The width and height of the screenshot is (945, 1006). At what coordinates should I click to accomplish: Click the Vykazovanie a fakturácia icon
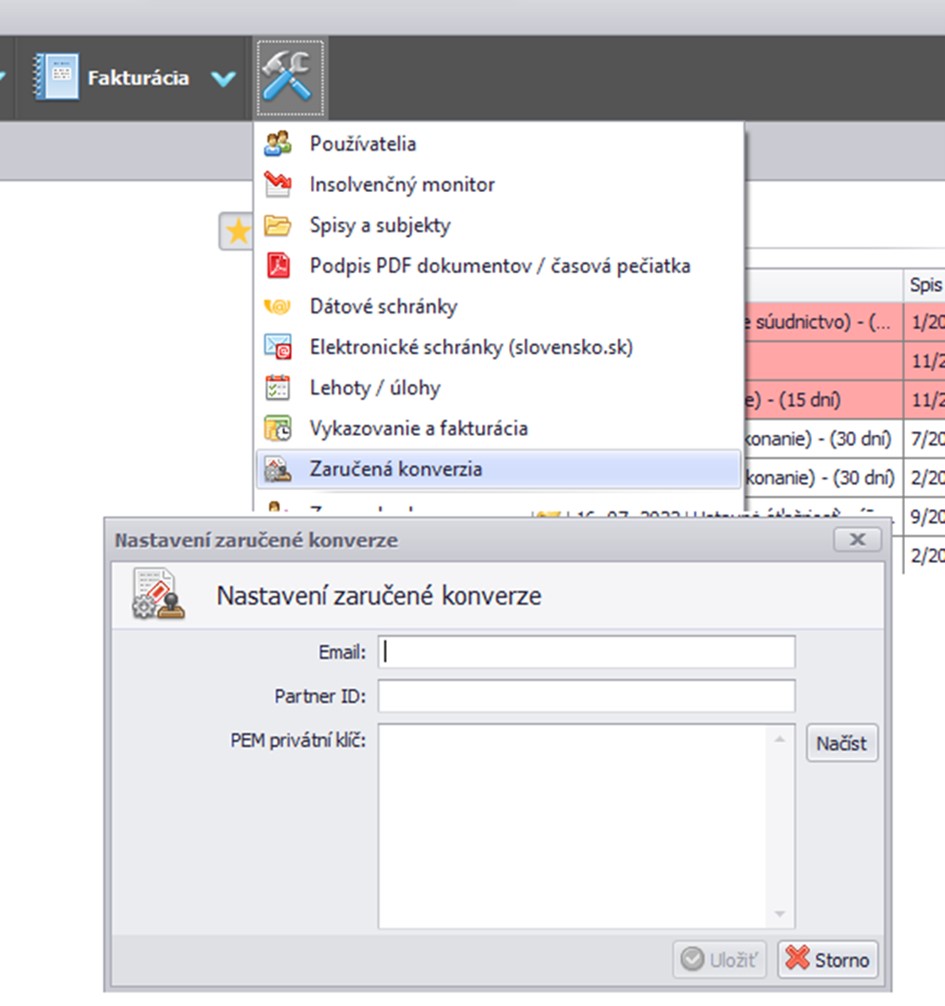tap(277, 429)
